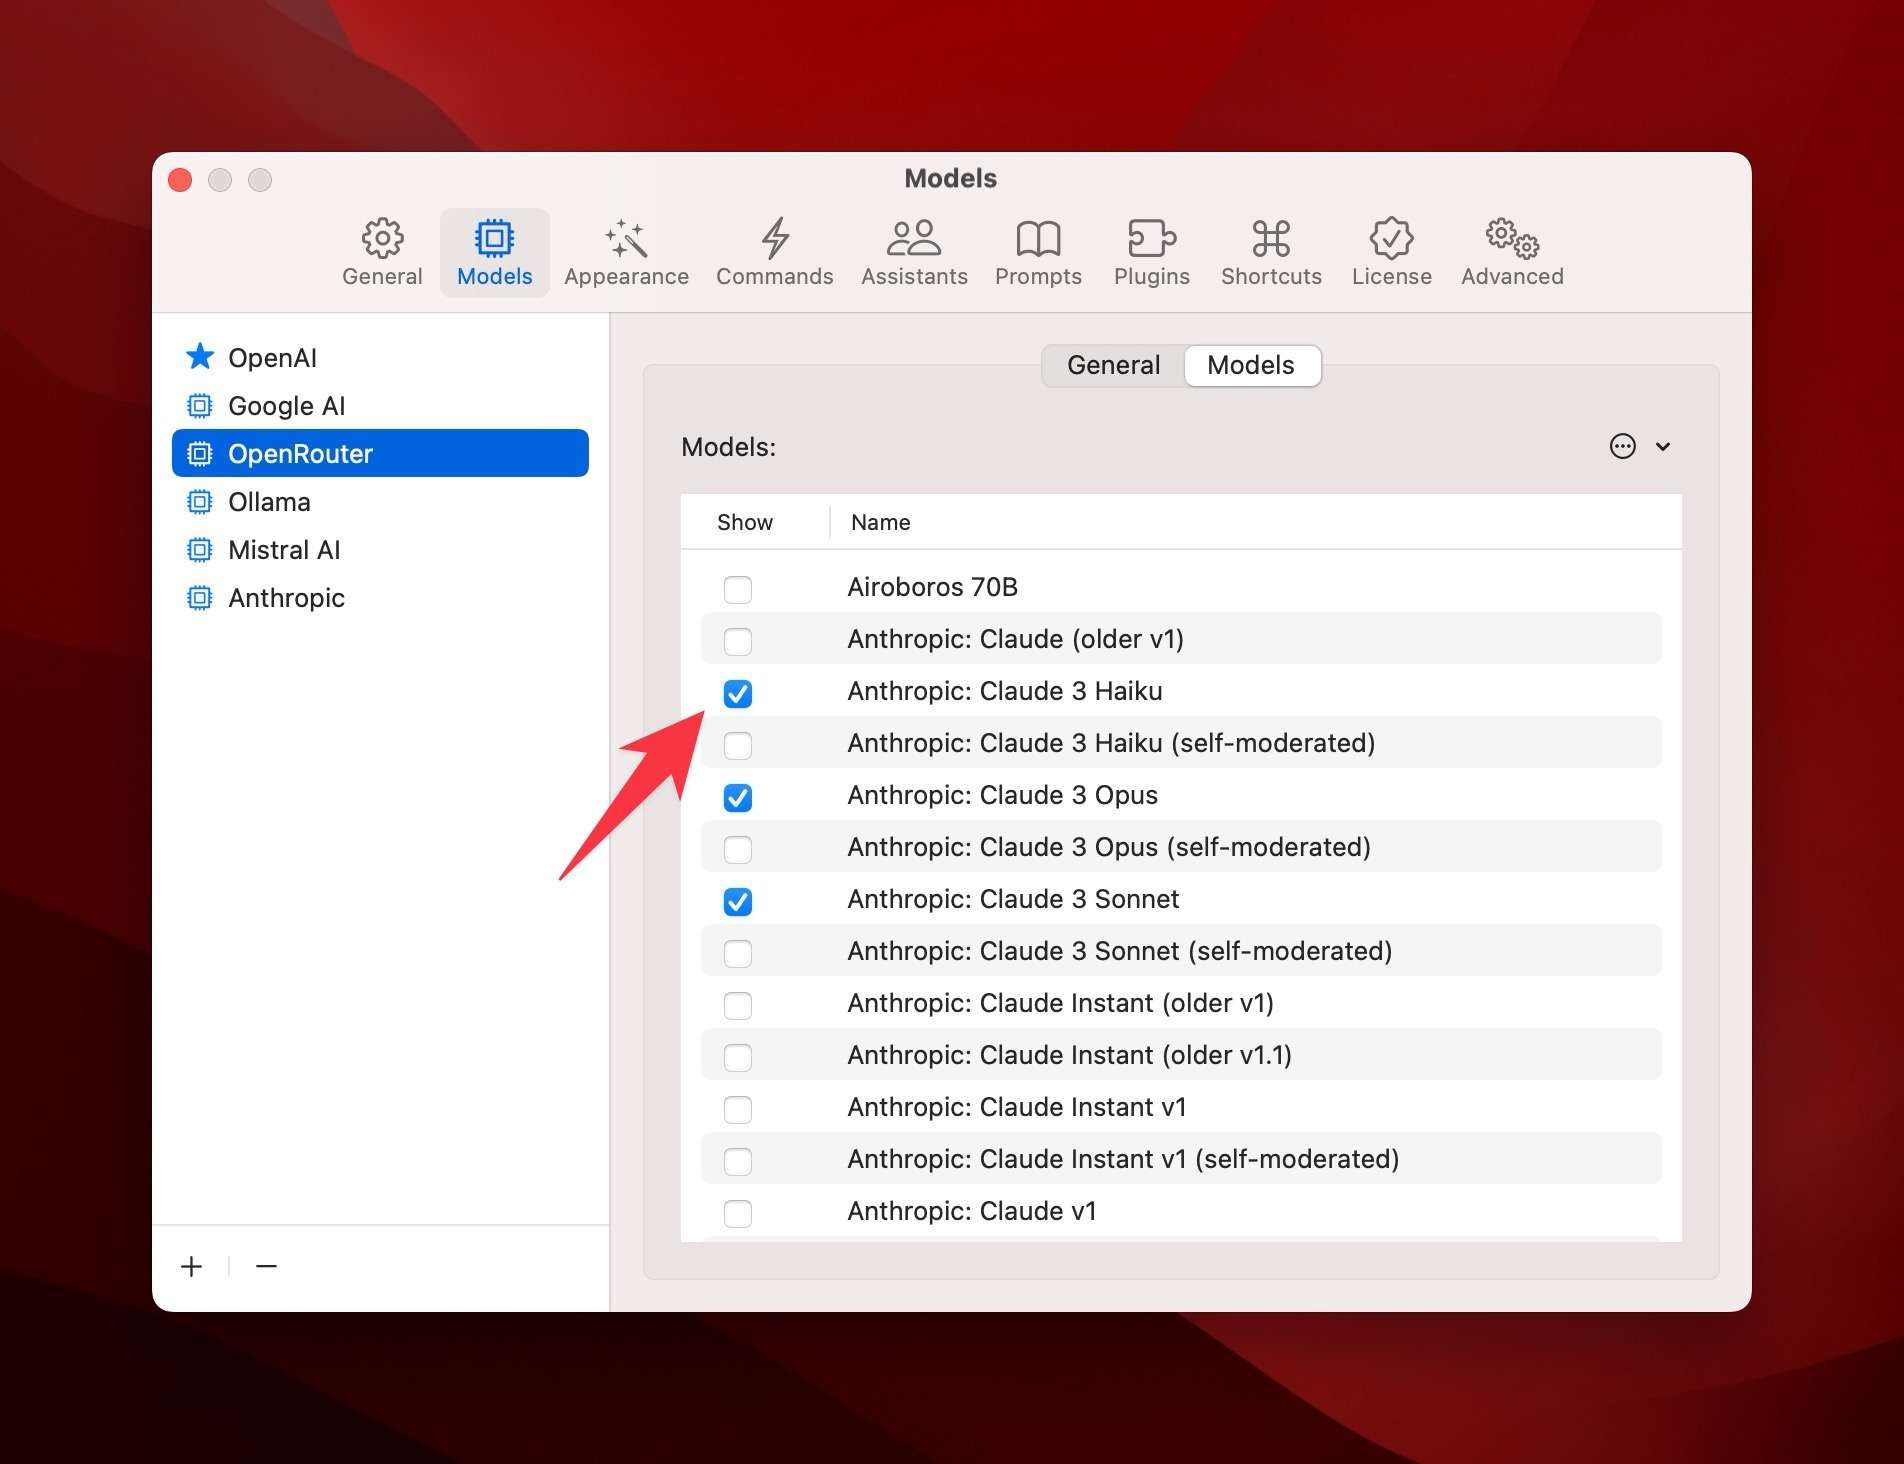The height and width of the screenshot is (1464, 1904).
Task: Switch to the General segmented tab
Action: [1113, 365]
